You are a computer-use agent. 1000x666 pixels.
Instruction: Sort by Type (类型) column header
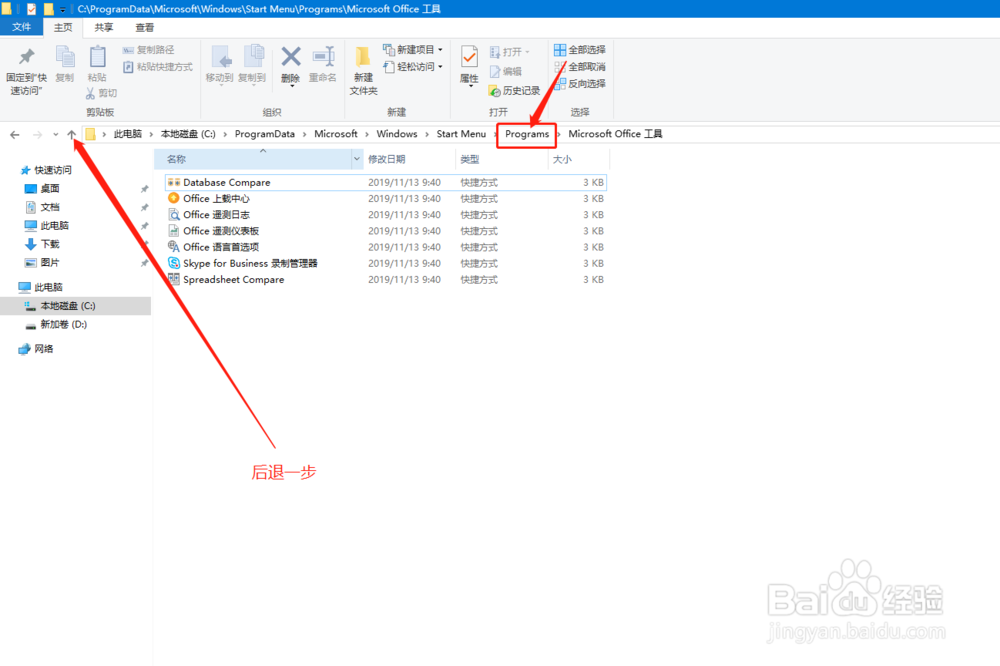501,159
